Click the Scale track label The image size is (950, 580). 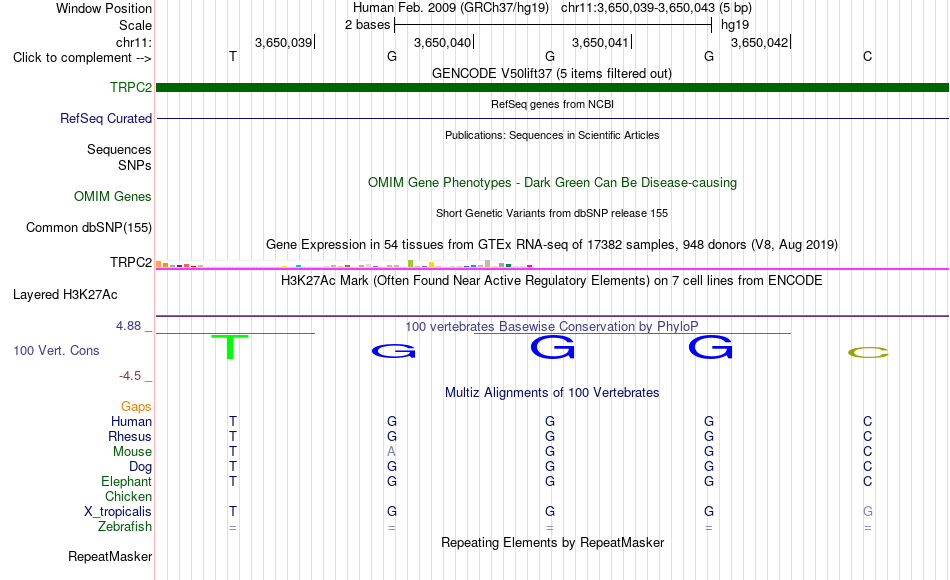point(135,25)
